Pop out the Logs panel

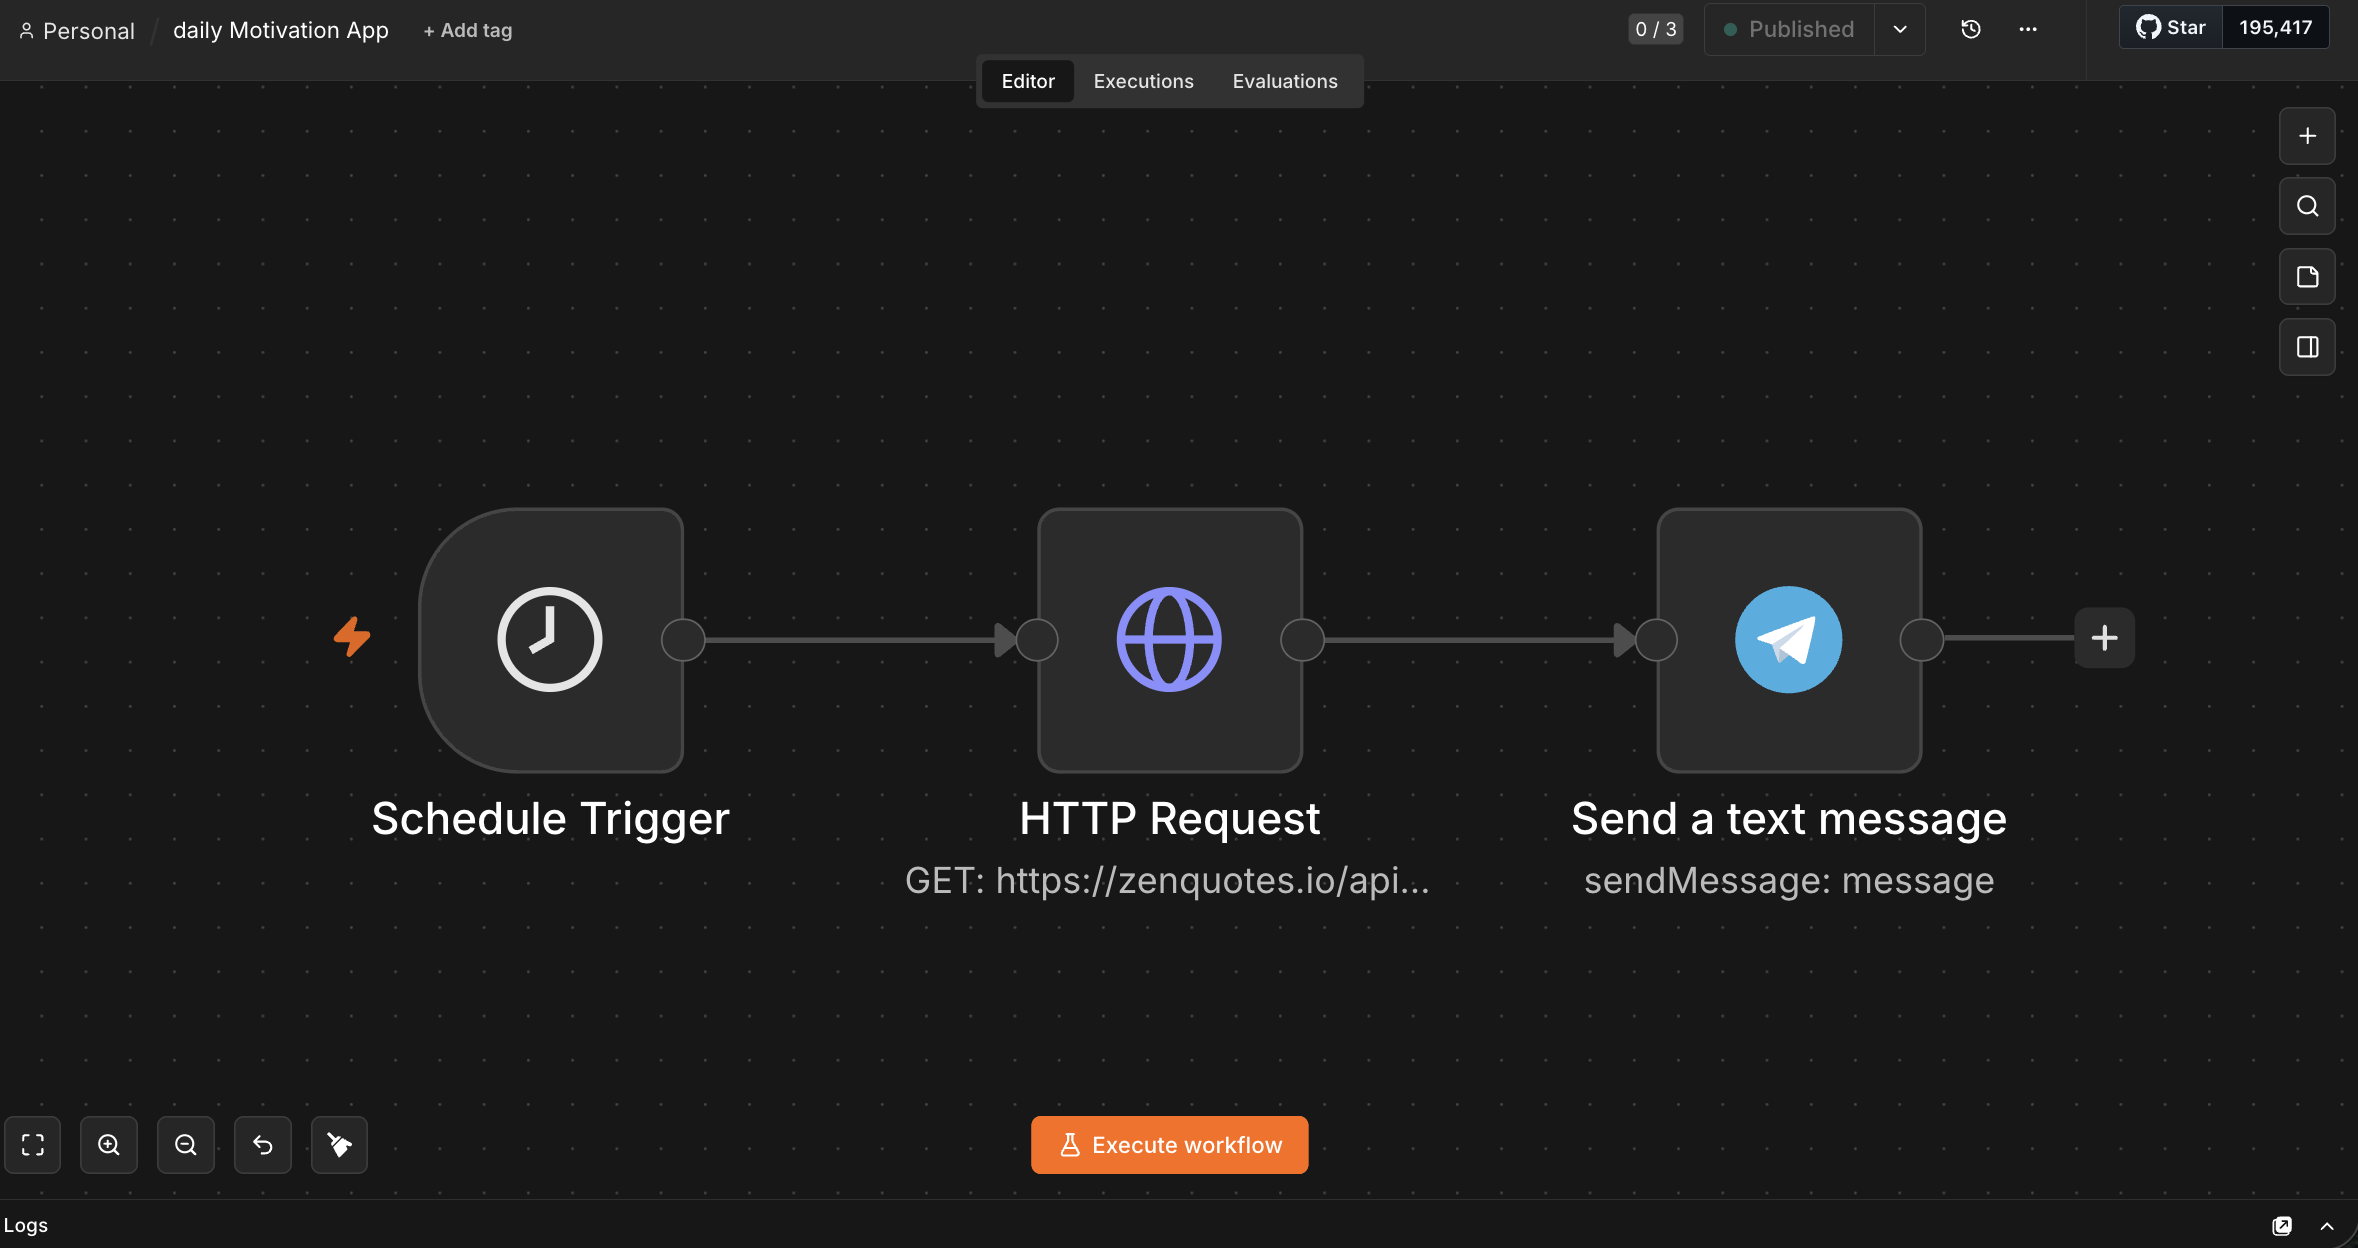click(2282, 1226)
